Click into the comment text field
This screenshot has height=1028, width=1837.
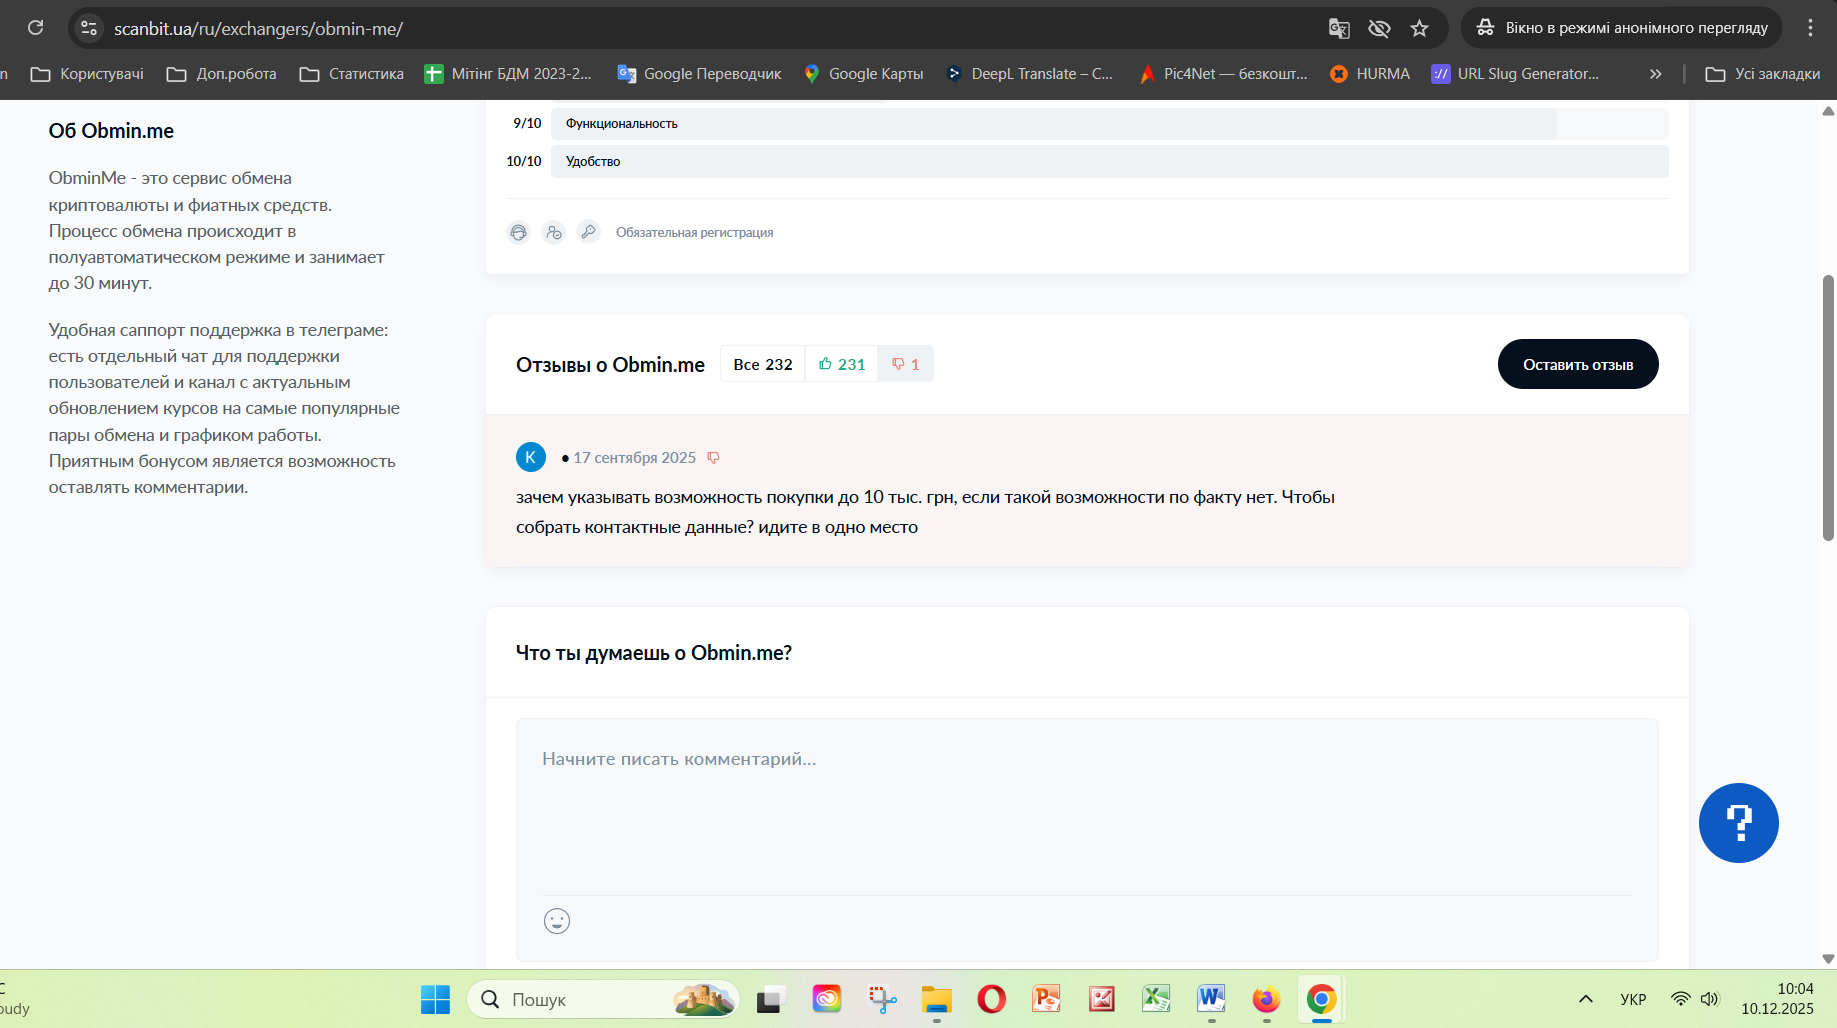tap(1087, 806)
